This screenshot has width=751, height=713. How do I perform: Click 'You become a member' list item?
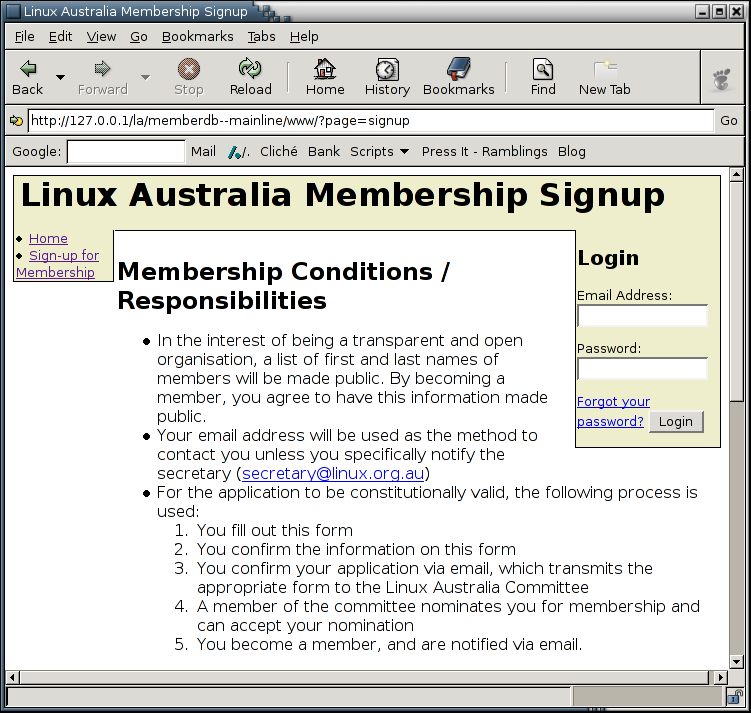(x=389, y=645)
